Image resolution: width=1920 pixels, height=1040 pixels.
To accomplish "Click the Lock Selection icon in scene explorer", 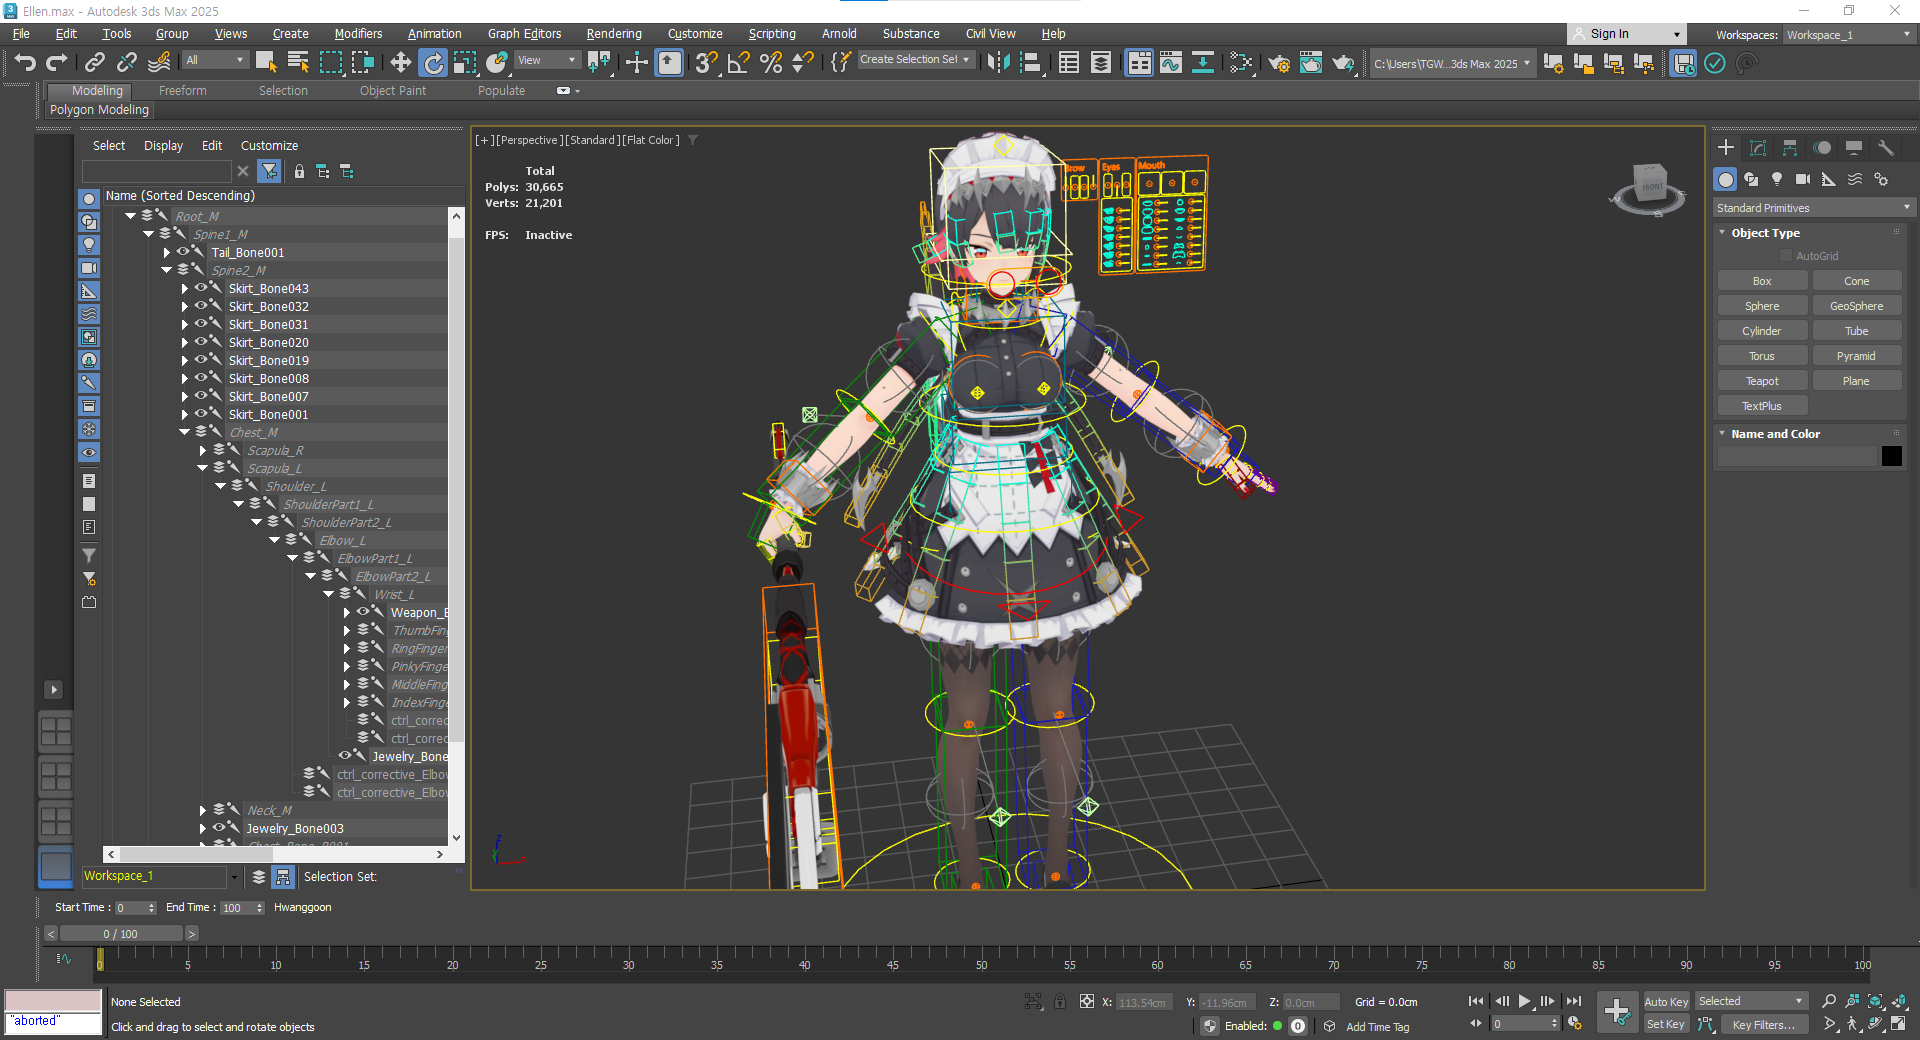I will (299, 172).
